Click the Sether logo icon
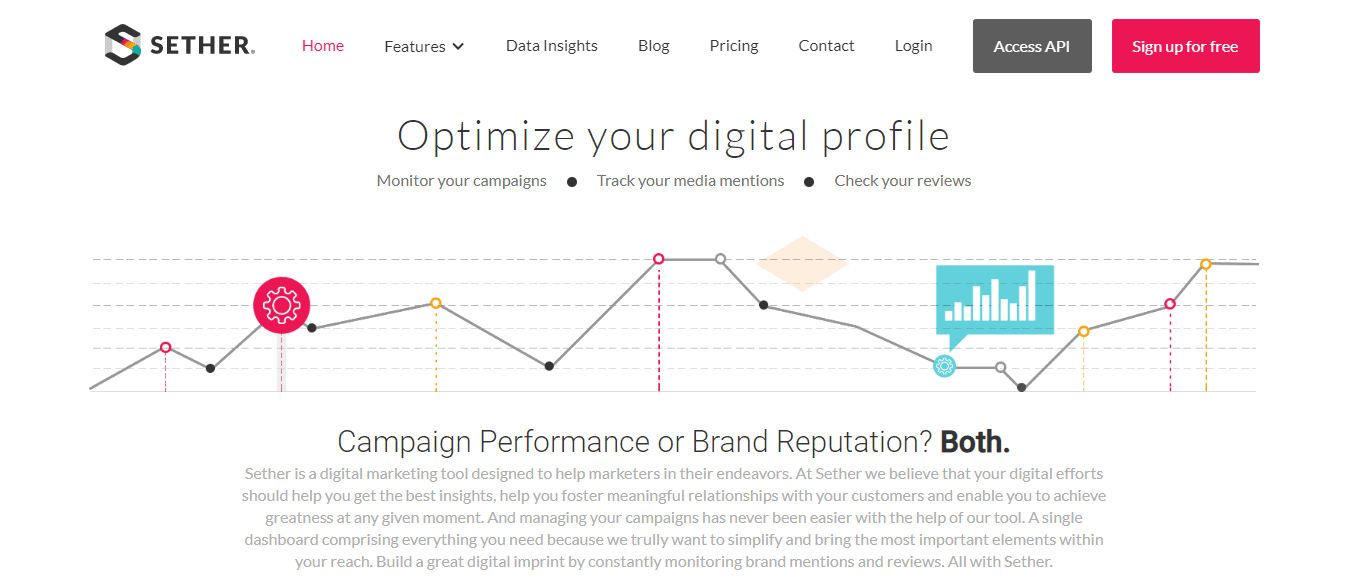 pyautogui.click(x=123, y=45)
